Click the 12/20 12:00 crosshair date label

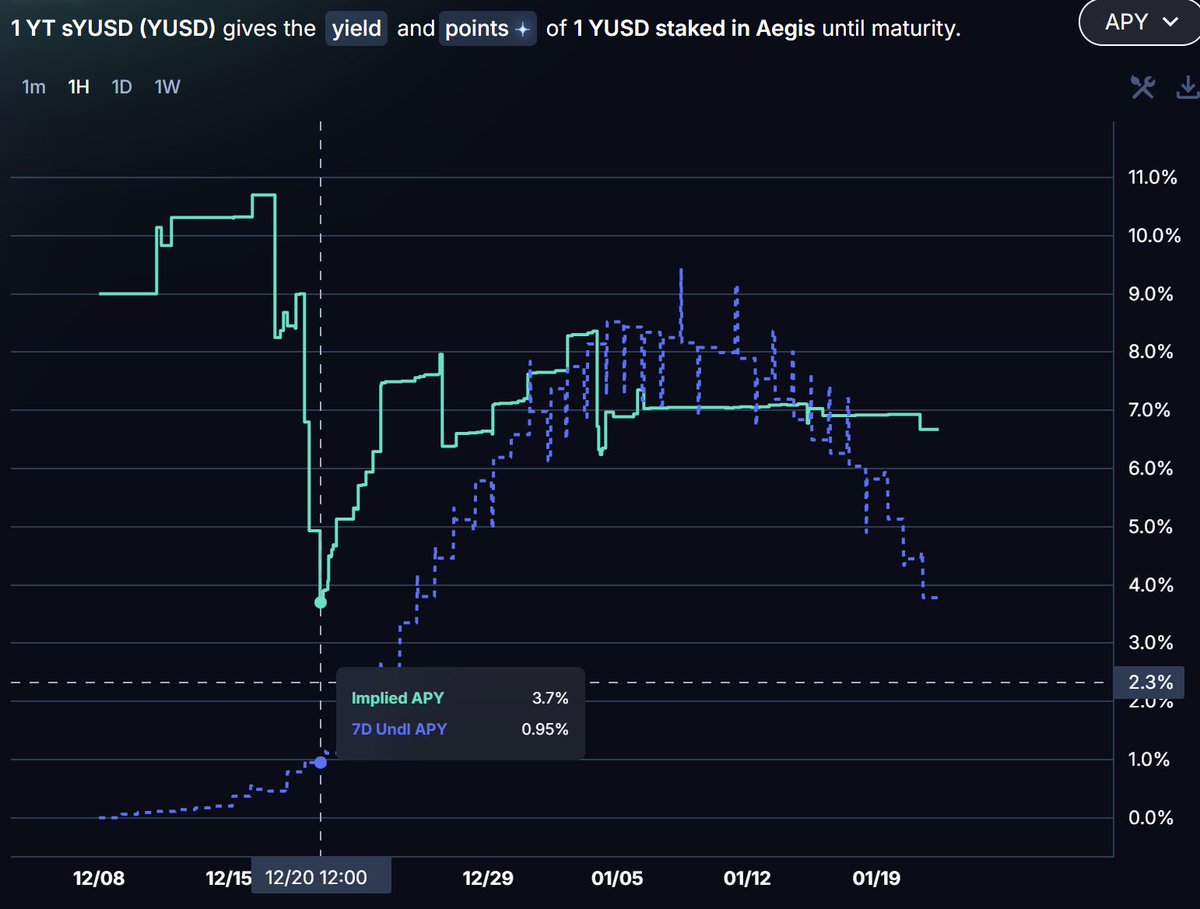(321, 878)
